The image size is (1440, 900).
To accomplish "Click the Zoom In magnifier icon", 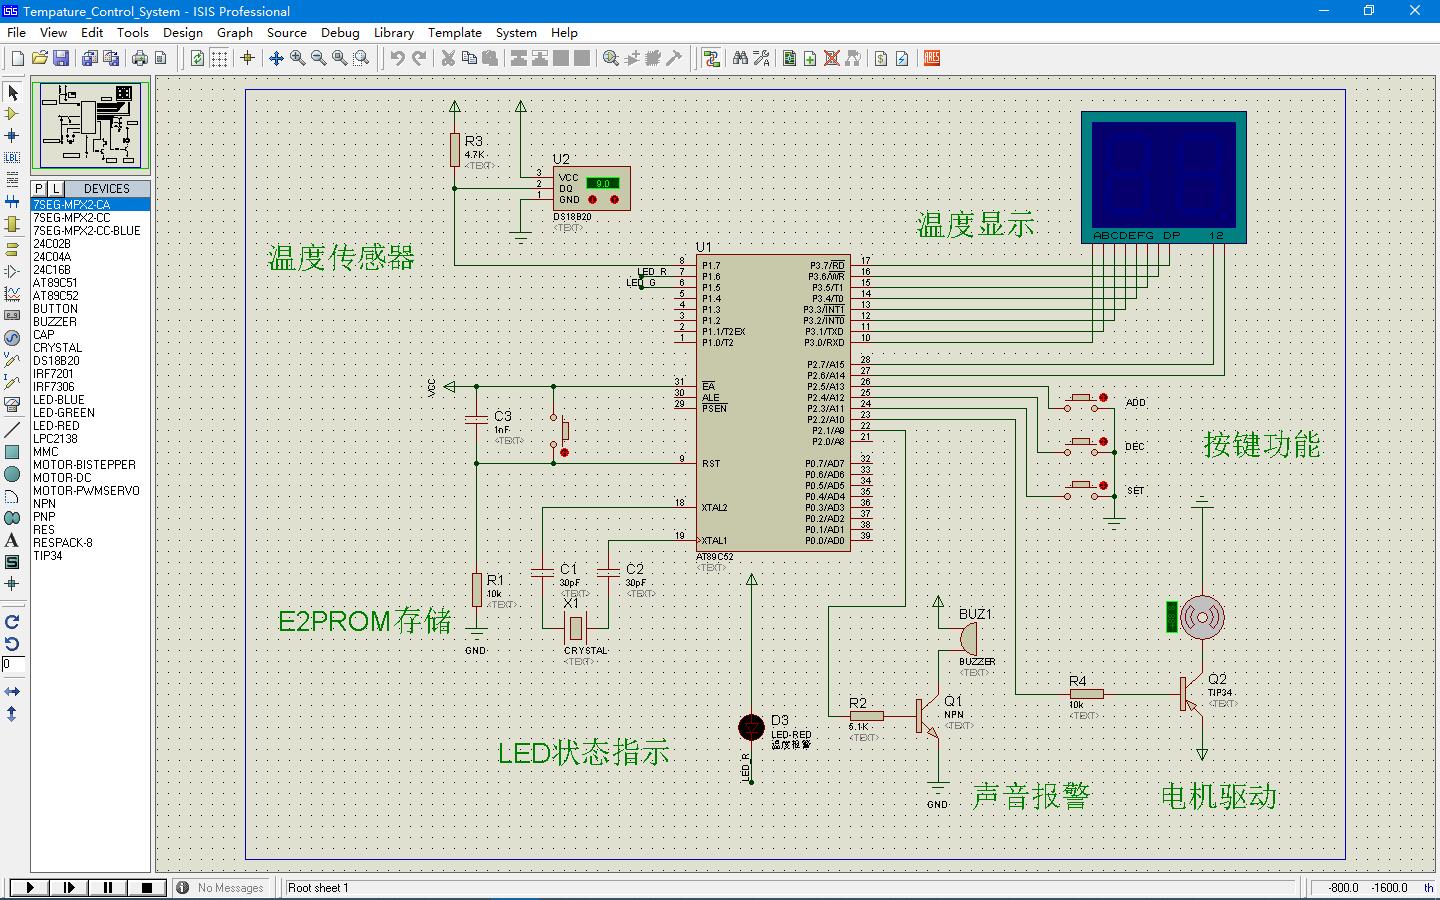I will coord(298,58).
